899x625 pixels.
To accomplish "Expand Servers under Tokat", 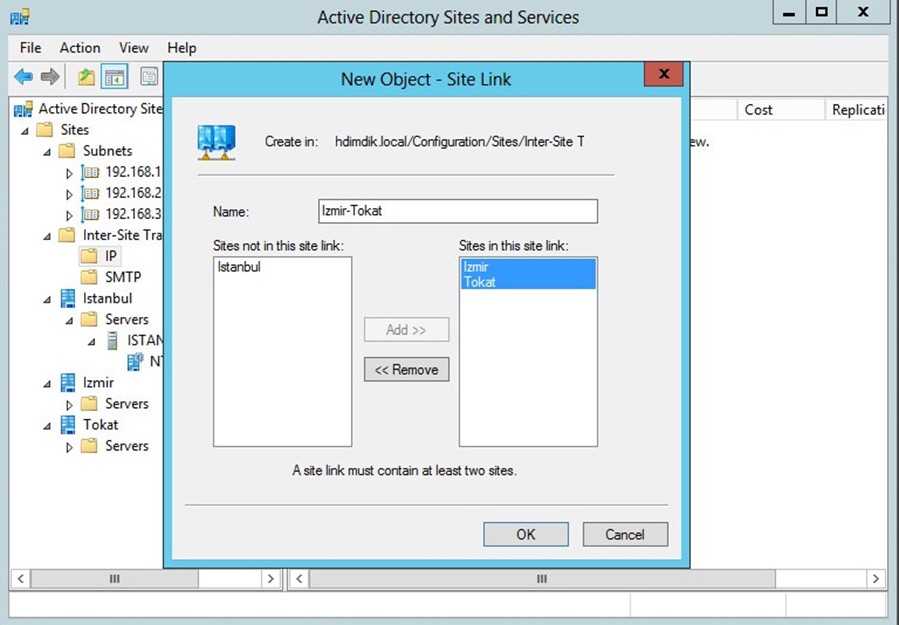I will [69, 447].
